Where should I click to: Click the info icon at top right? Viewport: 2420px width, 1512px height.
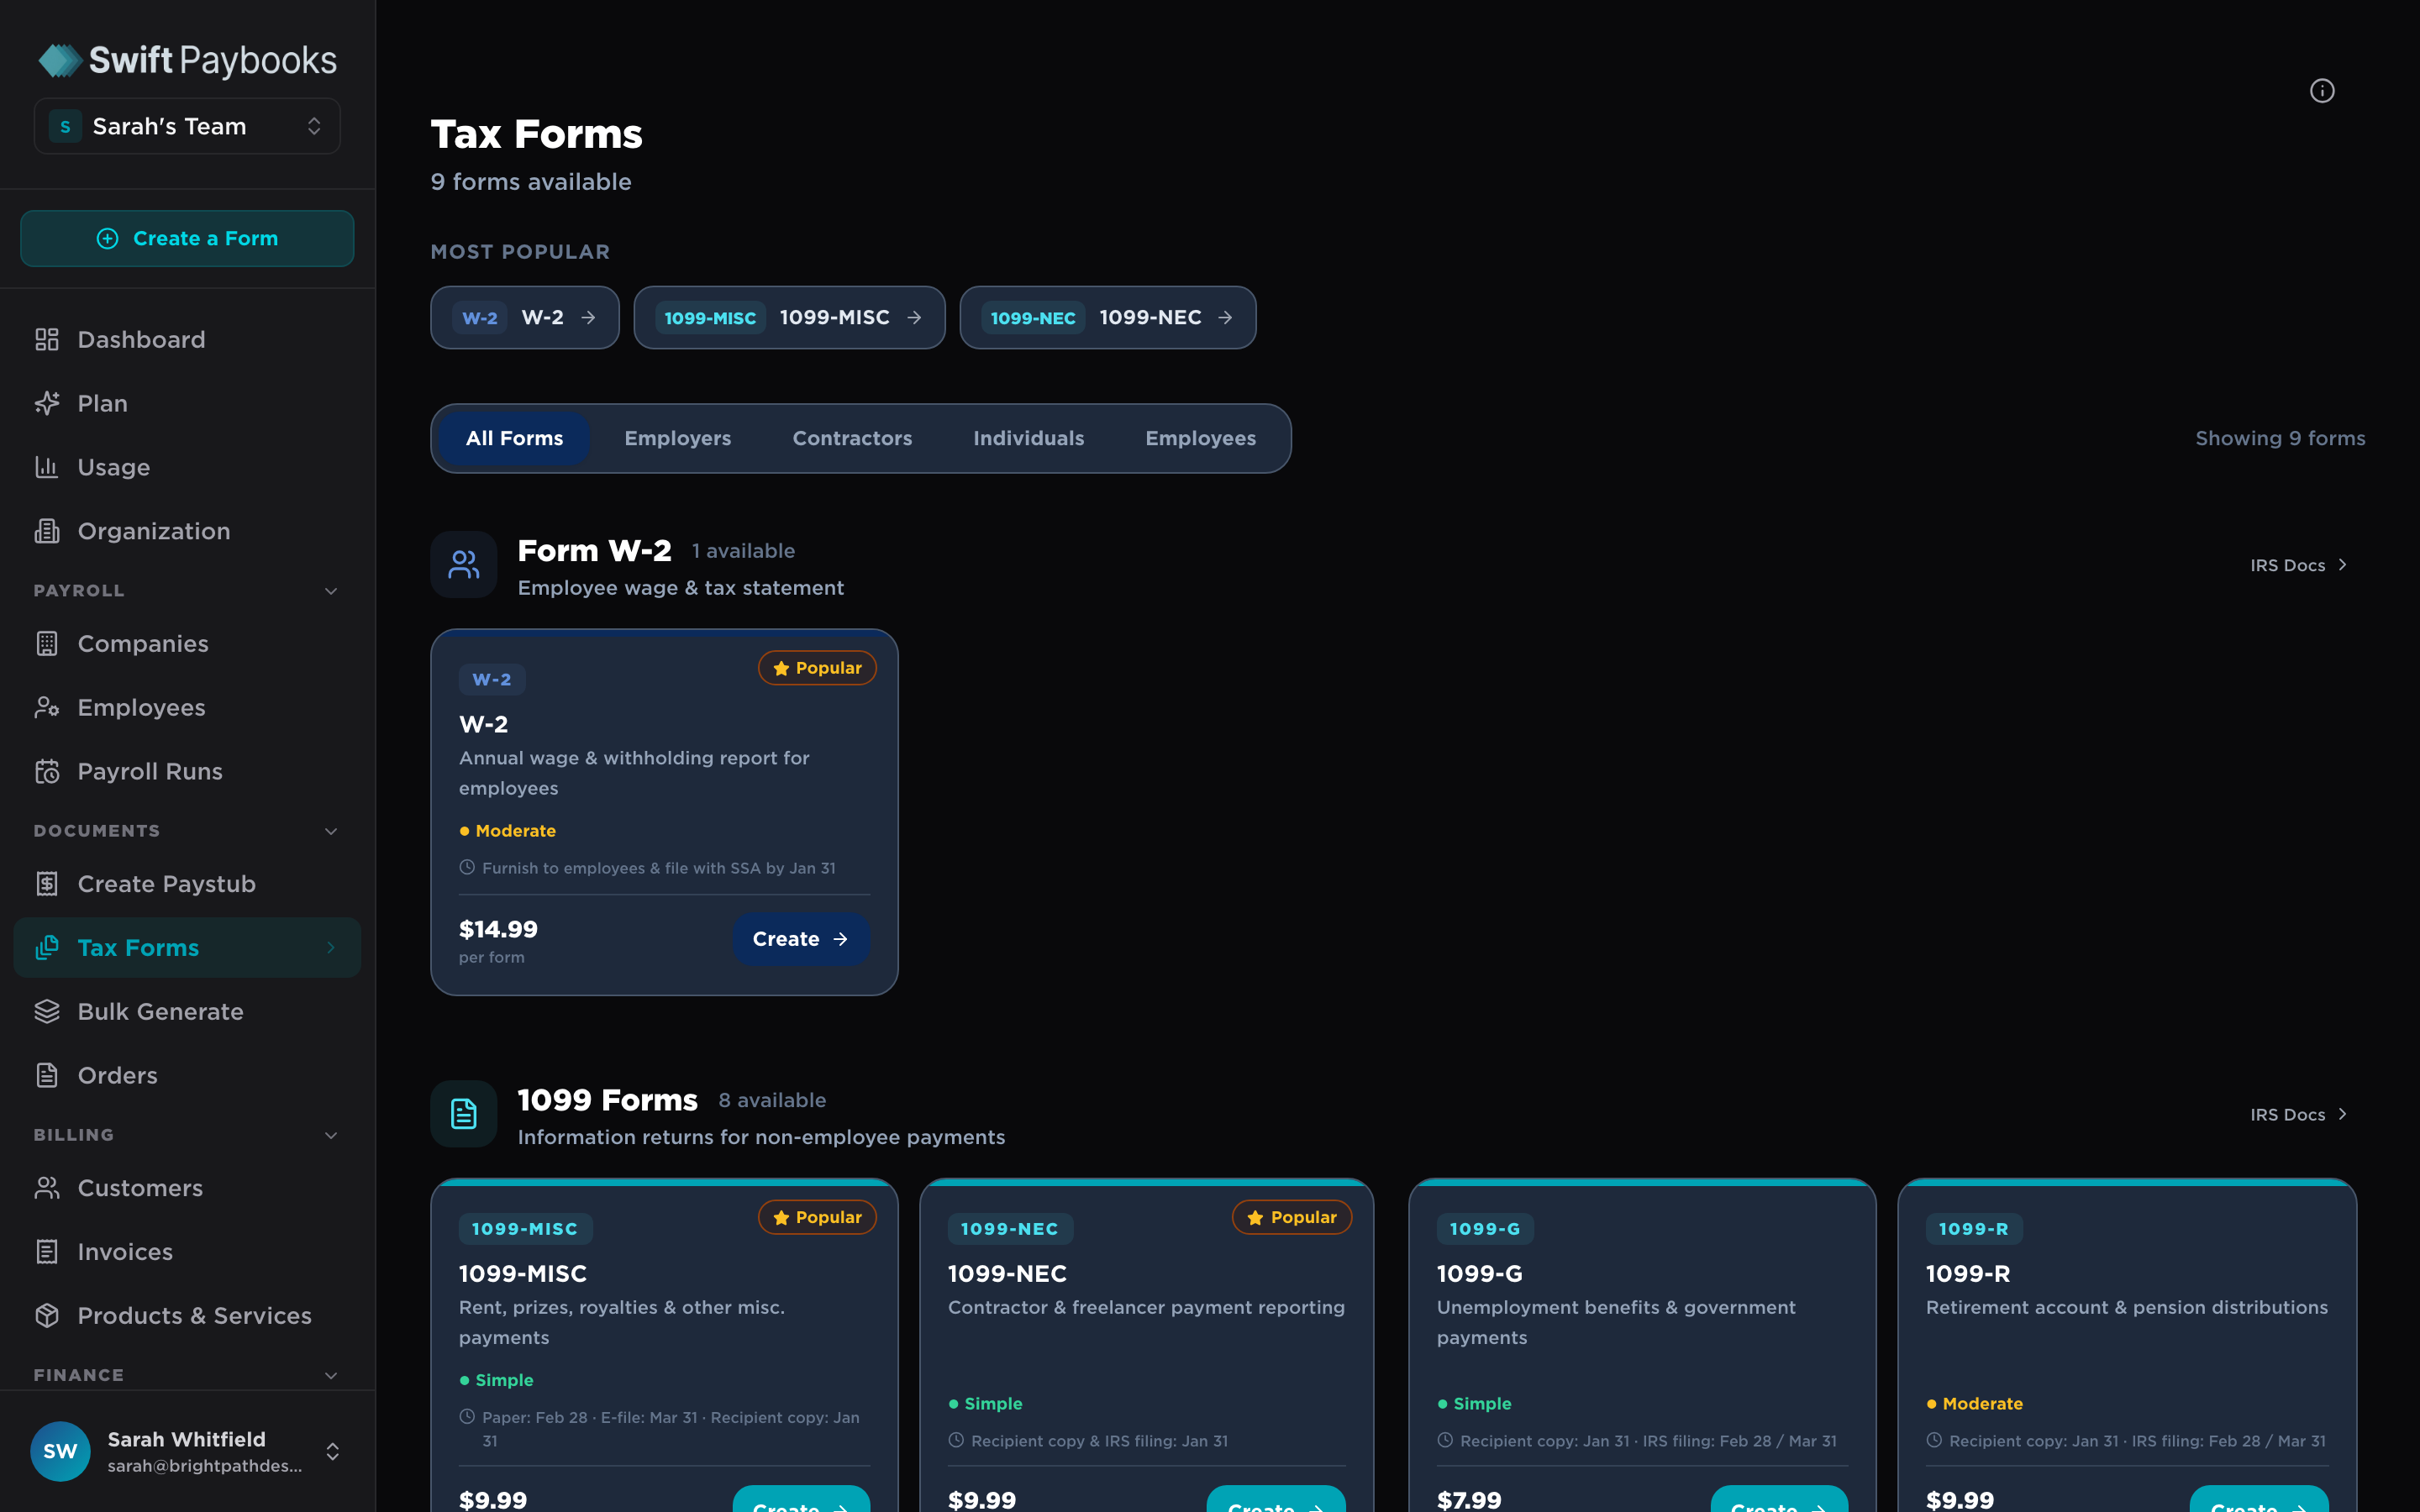coord(2321,91)
